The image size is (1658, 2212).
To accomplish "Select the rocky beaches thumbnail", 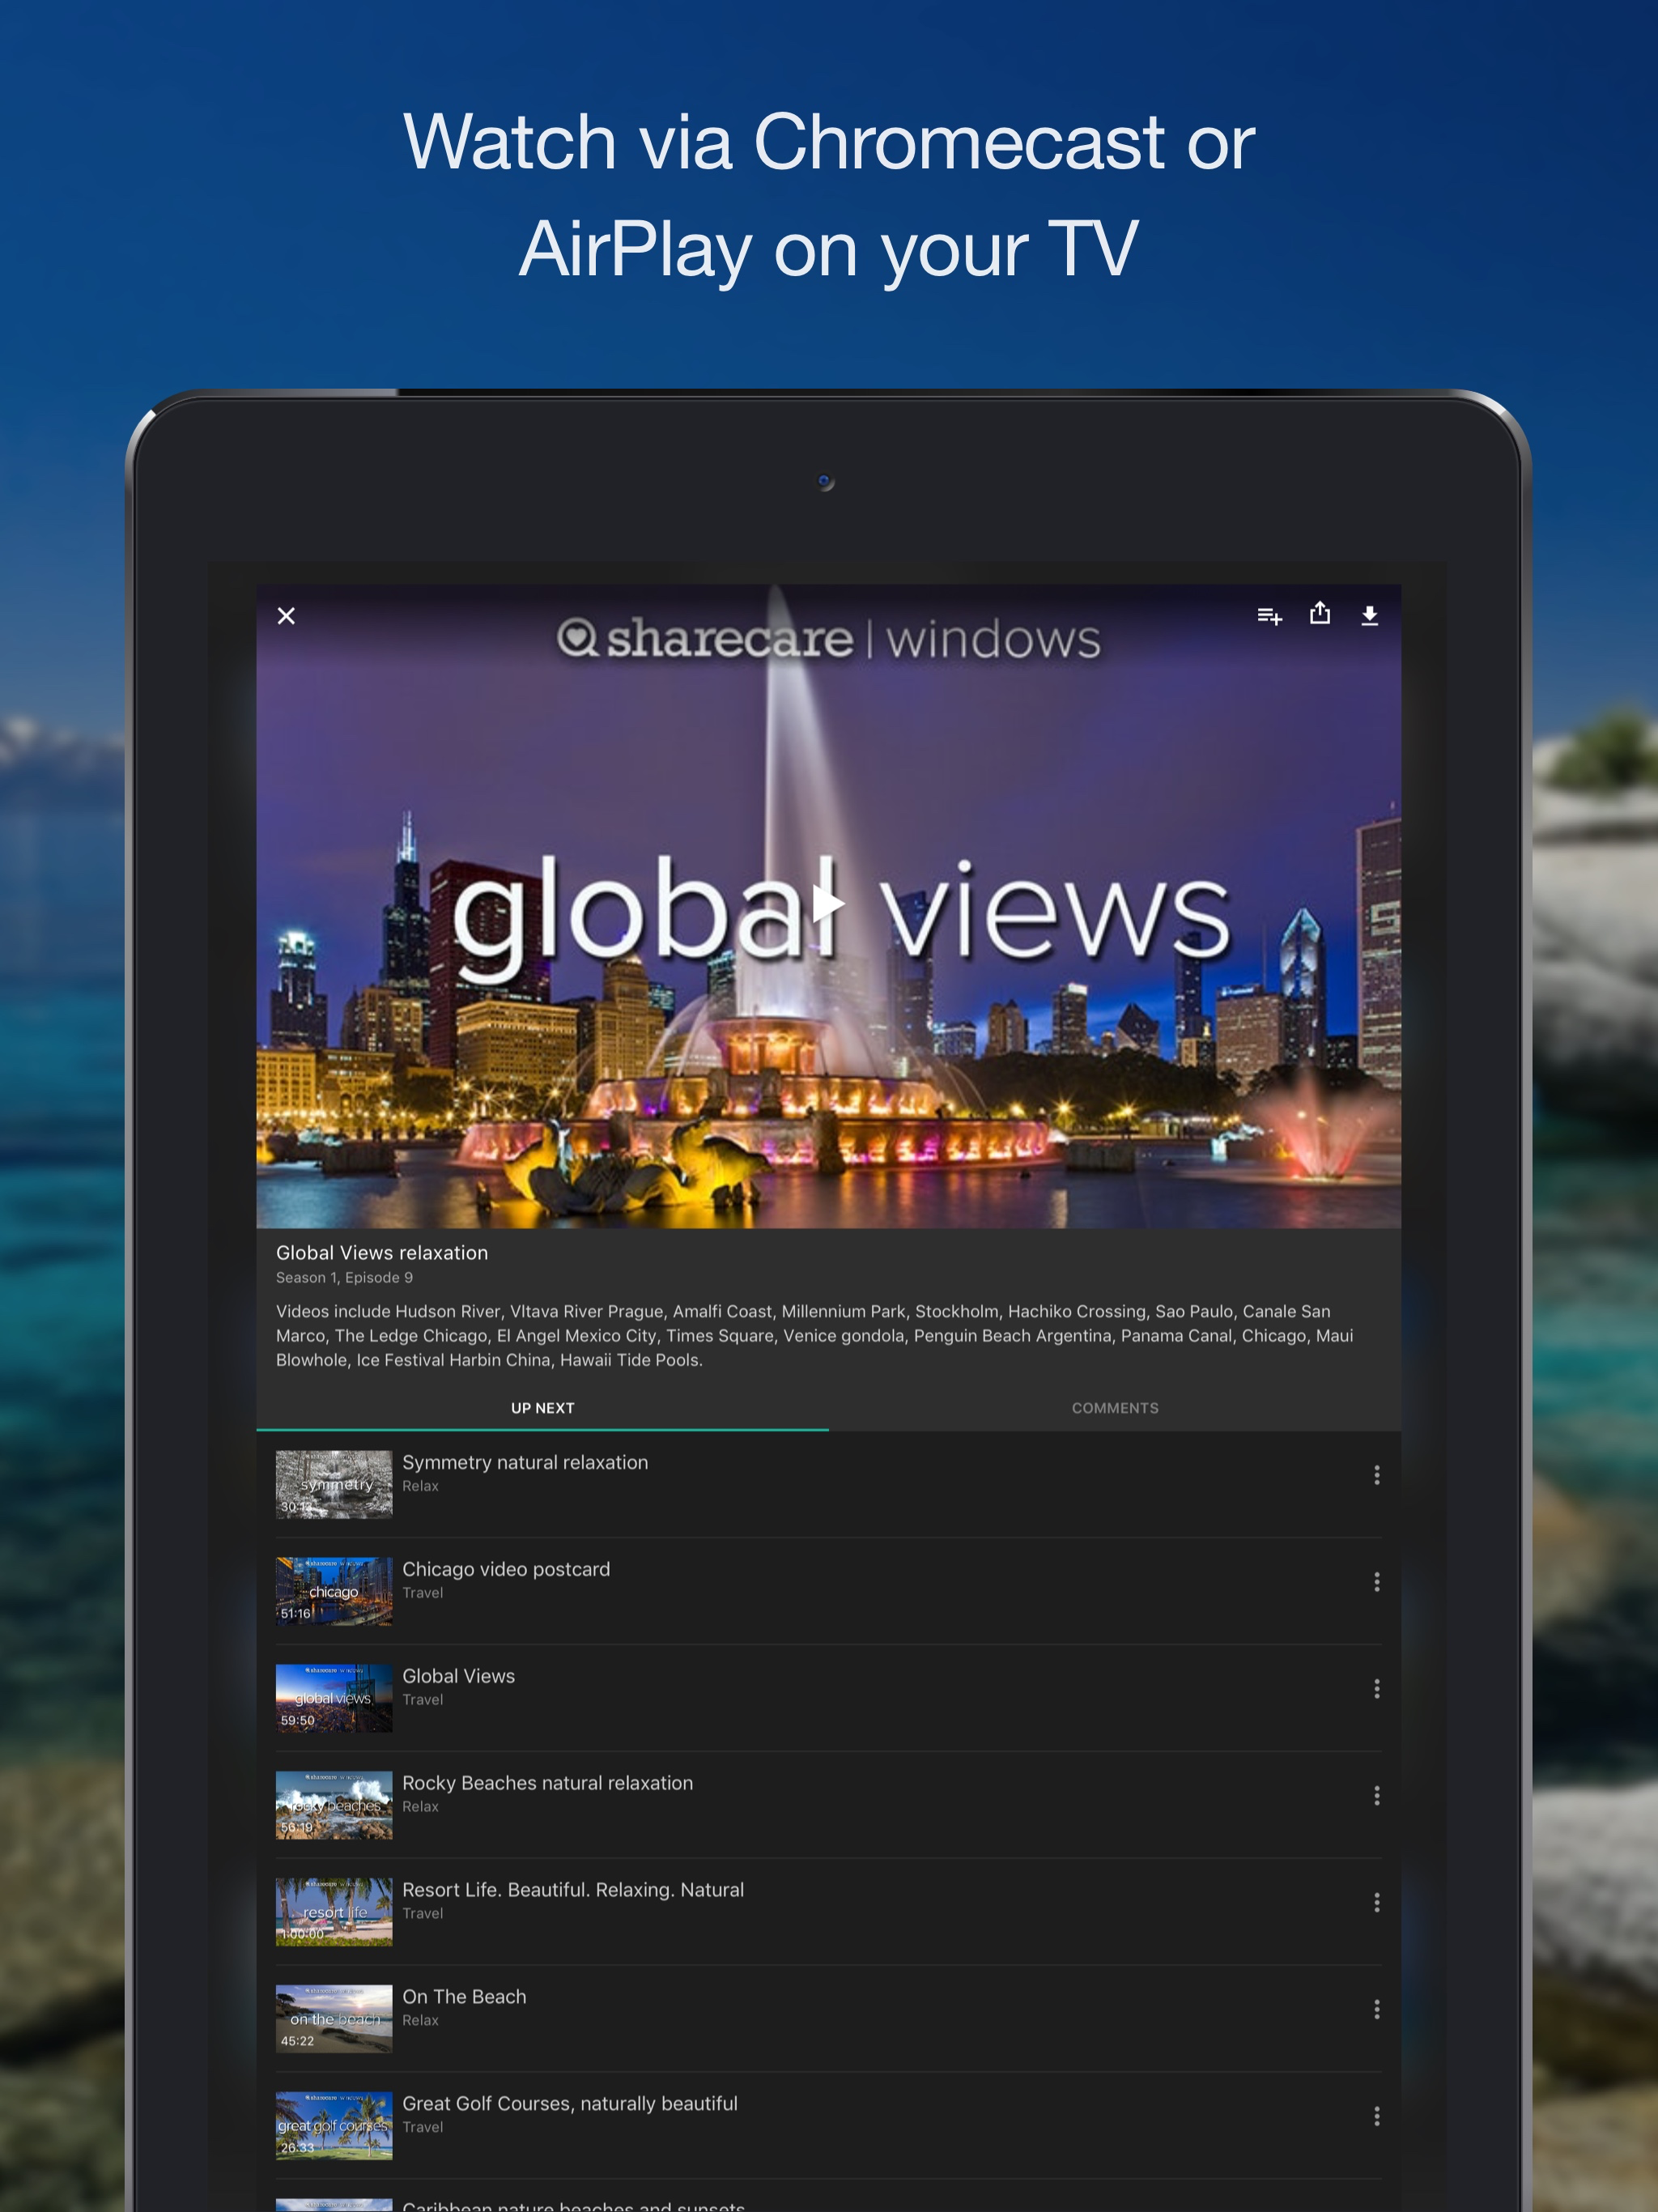I will [334, 1805].
